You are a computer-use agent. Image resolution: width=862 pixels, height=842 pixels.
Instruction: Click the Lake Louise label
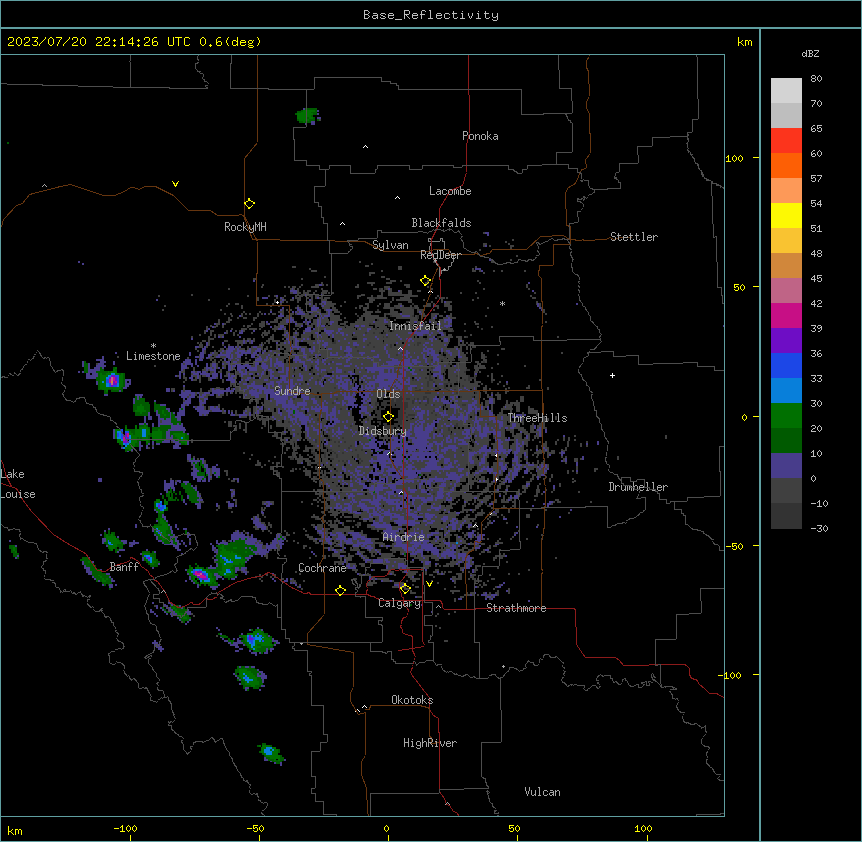[18, 484]
